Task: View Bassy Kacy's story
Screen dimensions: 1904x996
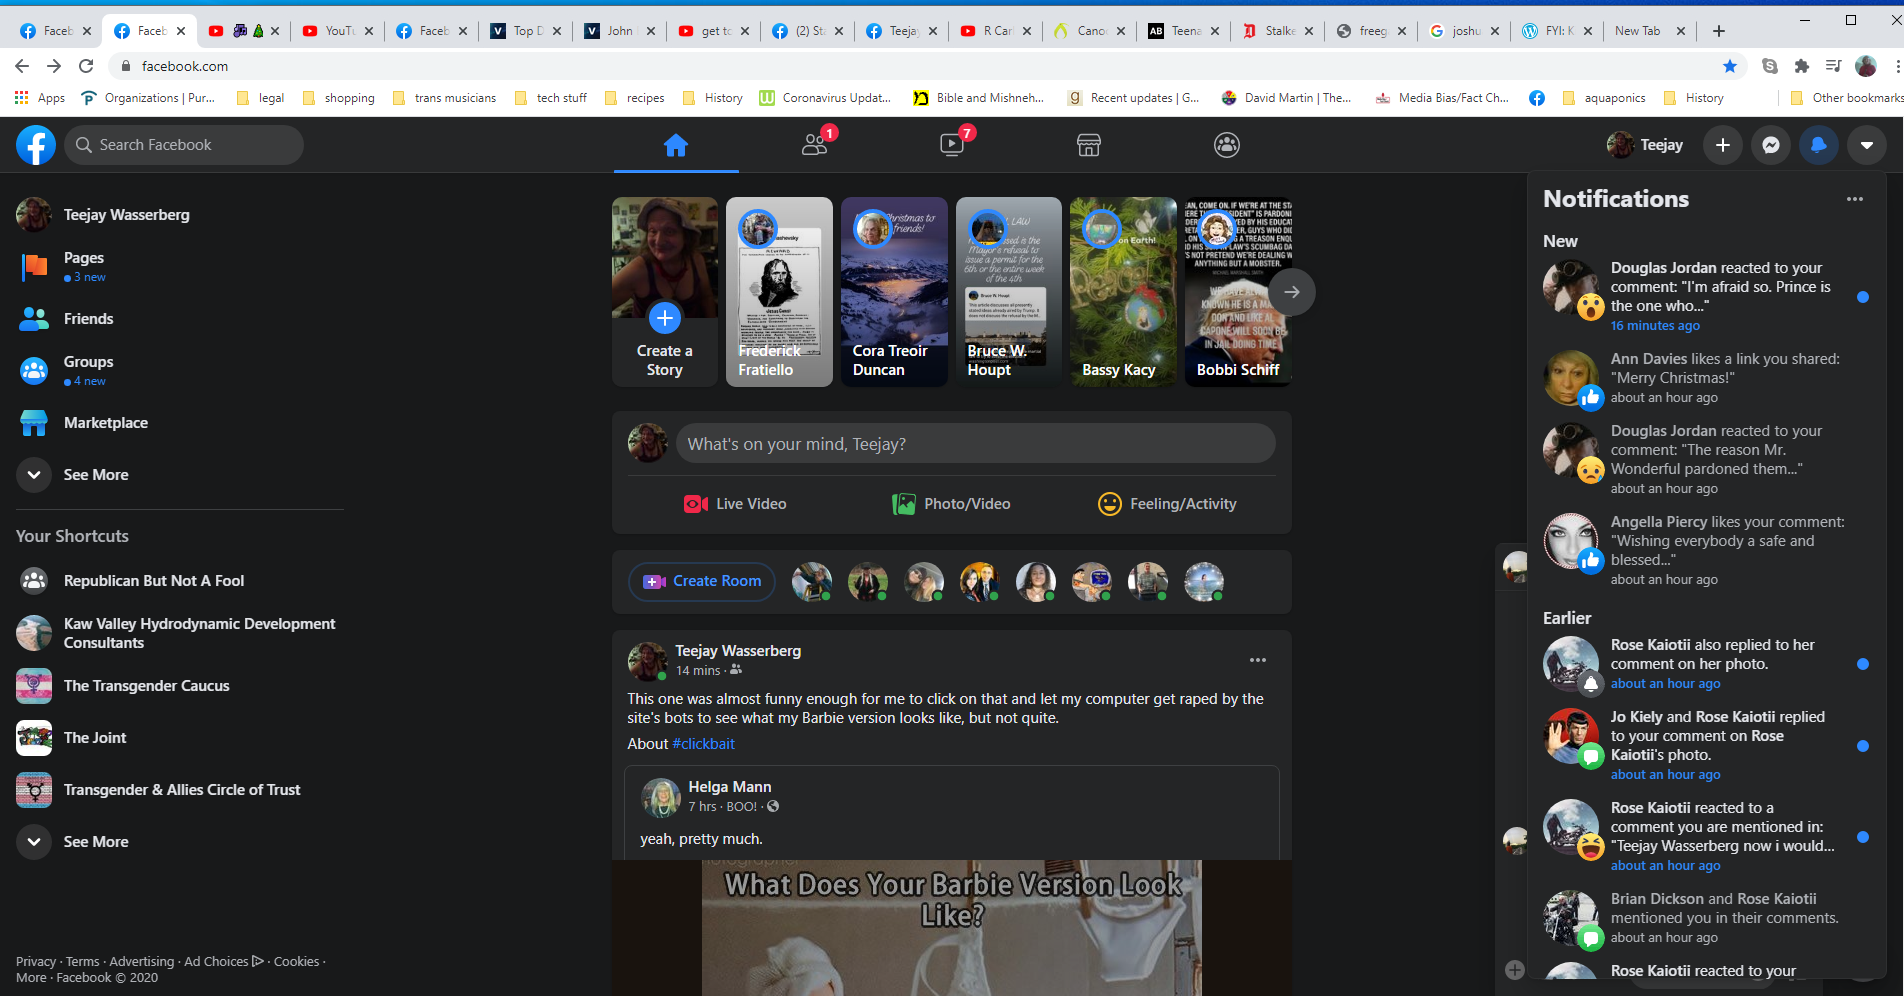Action: pos(1123,292)
